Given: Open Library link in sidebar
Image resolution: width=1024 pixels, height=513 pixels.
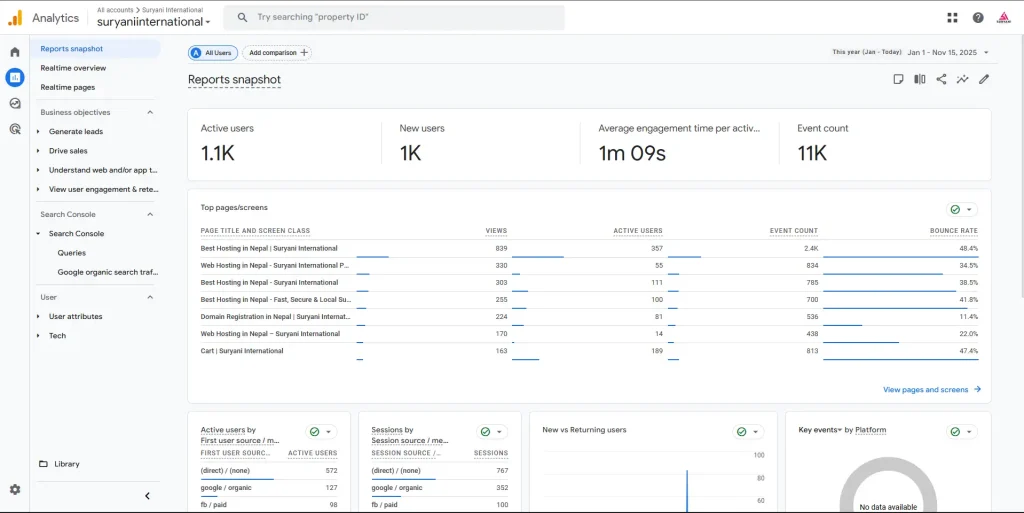Looking at the screenshot, I should [67, 464].
